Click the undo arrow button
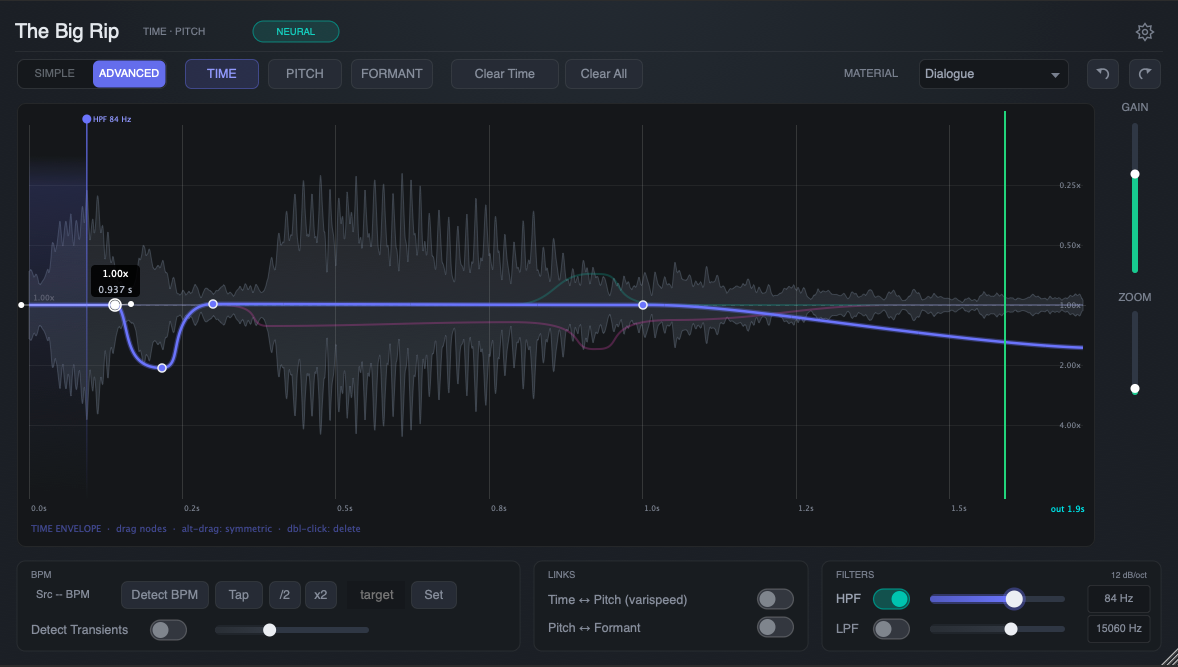This screenshot has height=667, width=1178. [1103, 74]
